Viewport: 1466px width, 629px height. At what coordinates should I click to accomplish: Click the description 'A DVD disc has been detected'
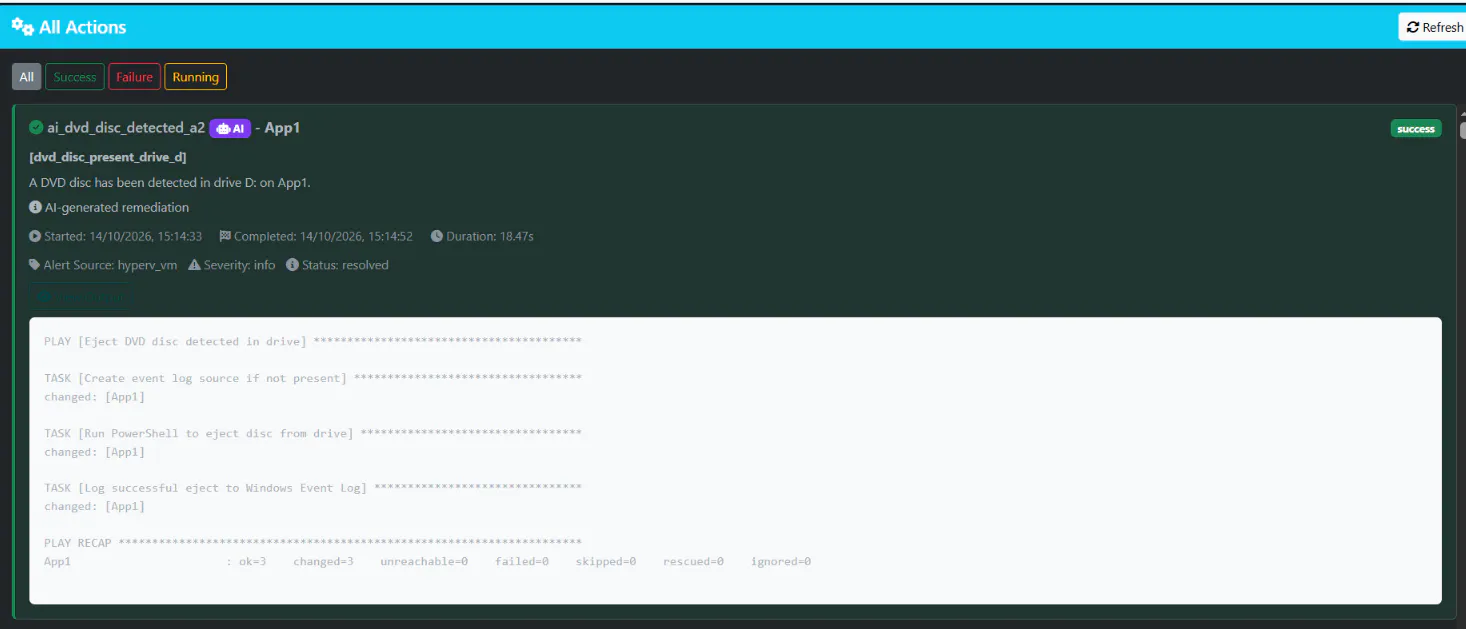[x=170, y=183]
